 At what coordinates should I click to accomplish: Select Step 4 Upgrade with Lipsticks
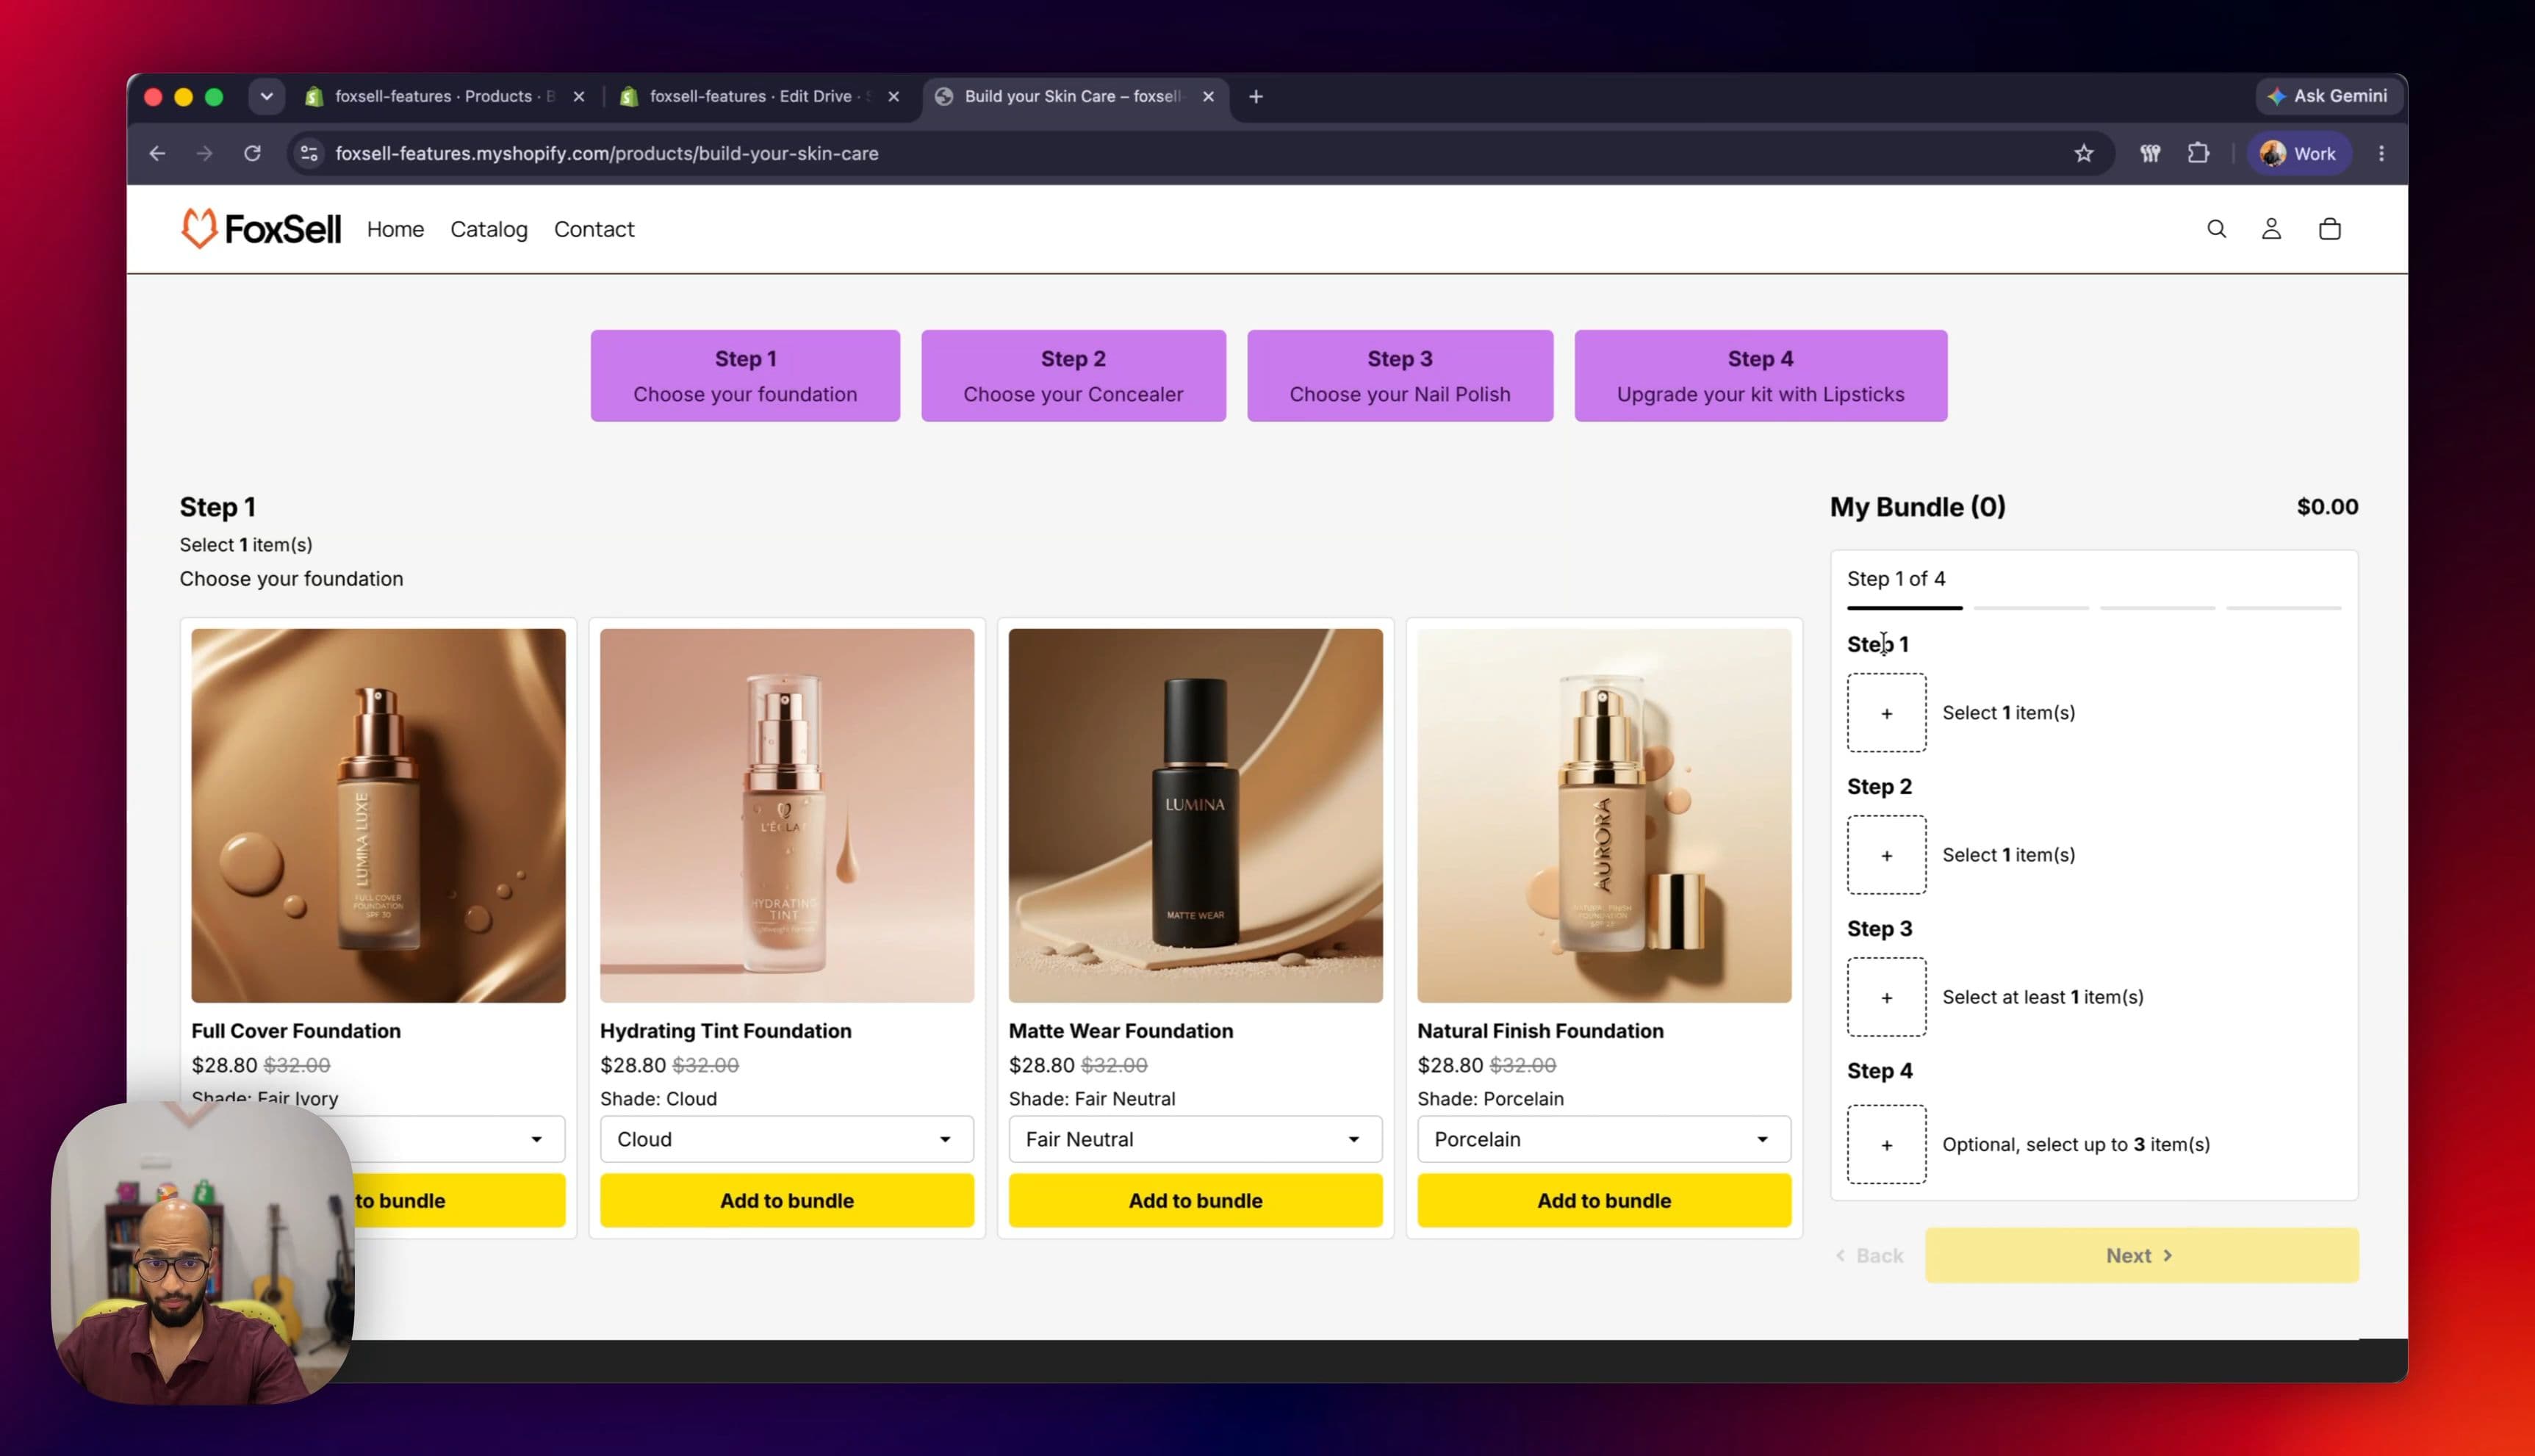click(x=1760, y=376)
